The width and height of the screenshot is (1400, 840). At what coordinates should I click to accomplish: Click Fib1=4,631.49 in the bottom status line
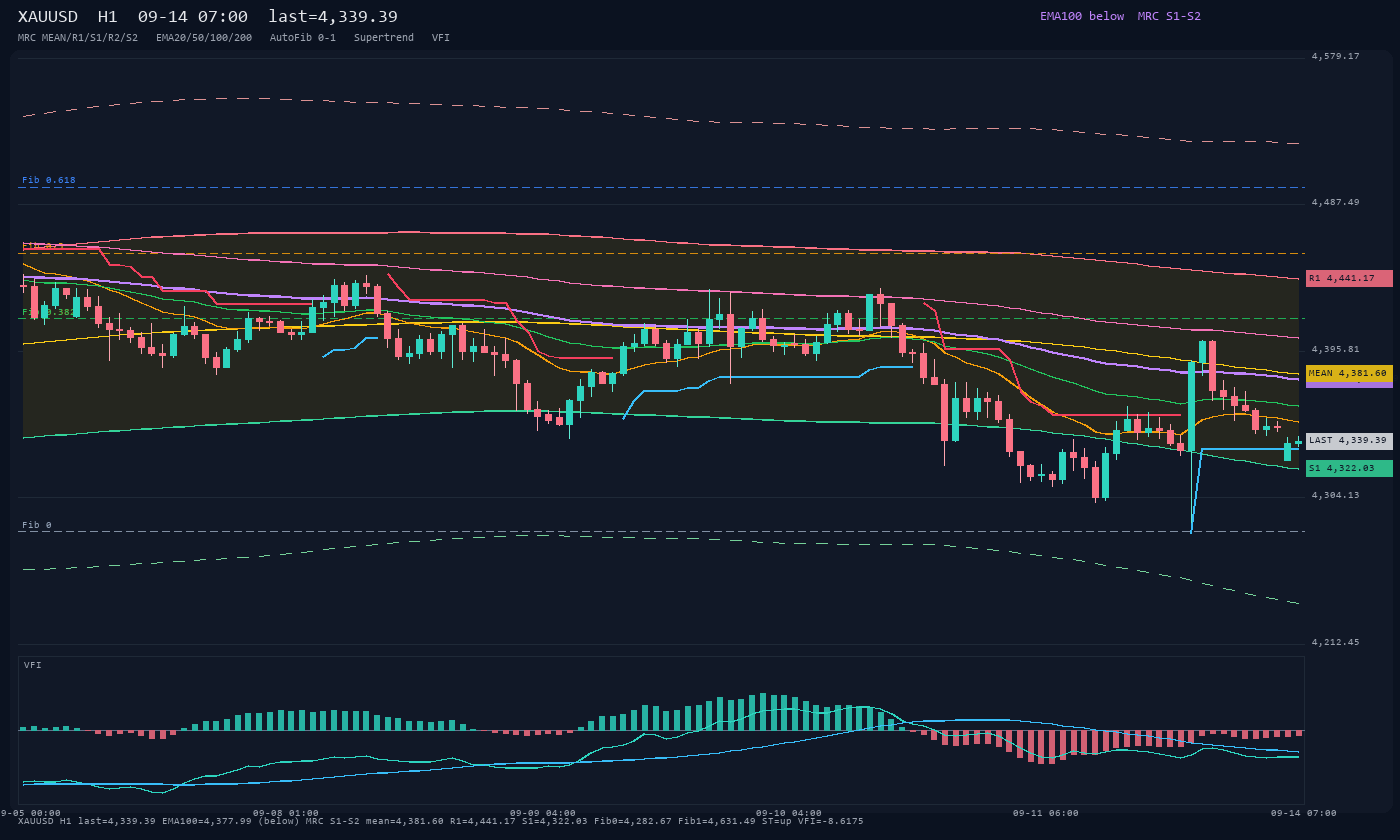click(x=717, y=821)
